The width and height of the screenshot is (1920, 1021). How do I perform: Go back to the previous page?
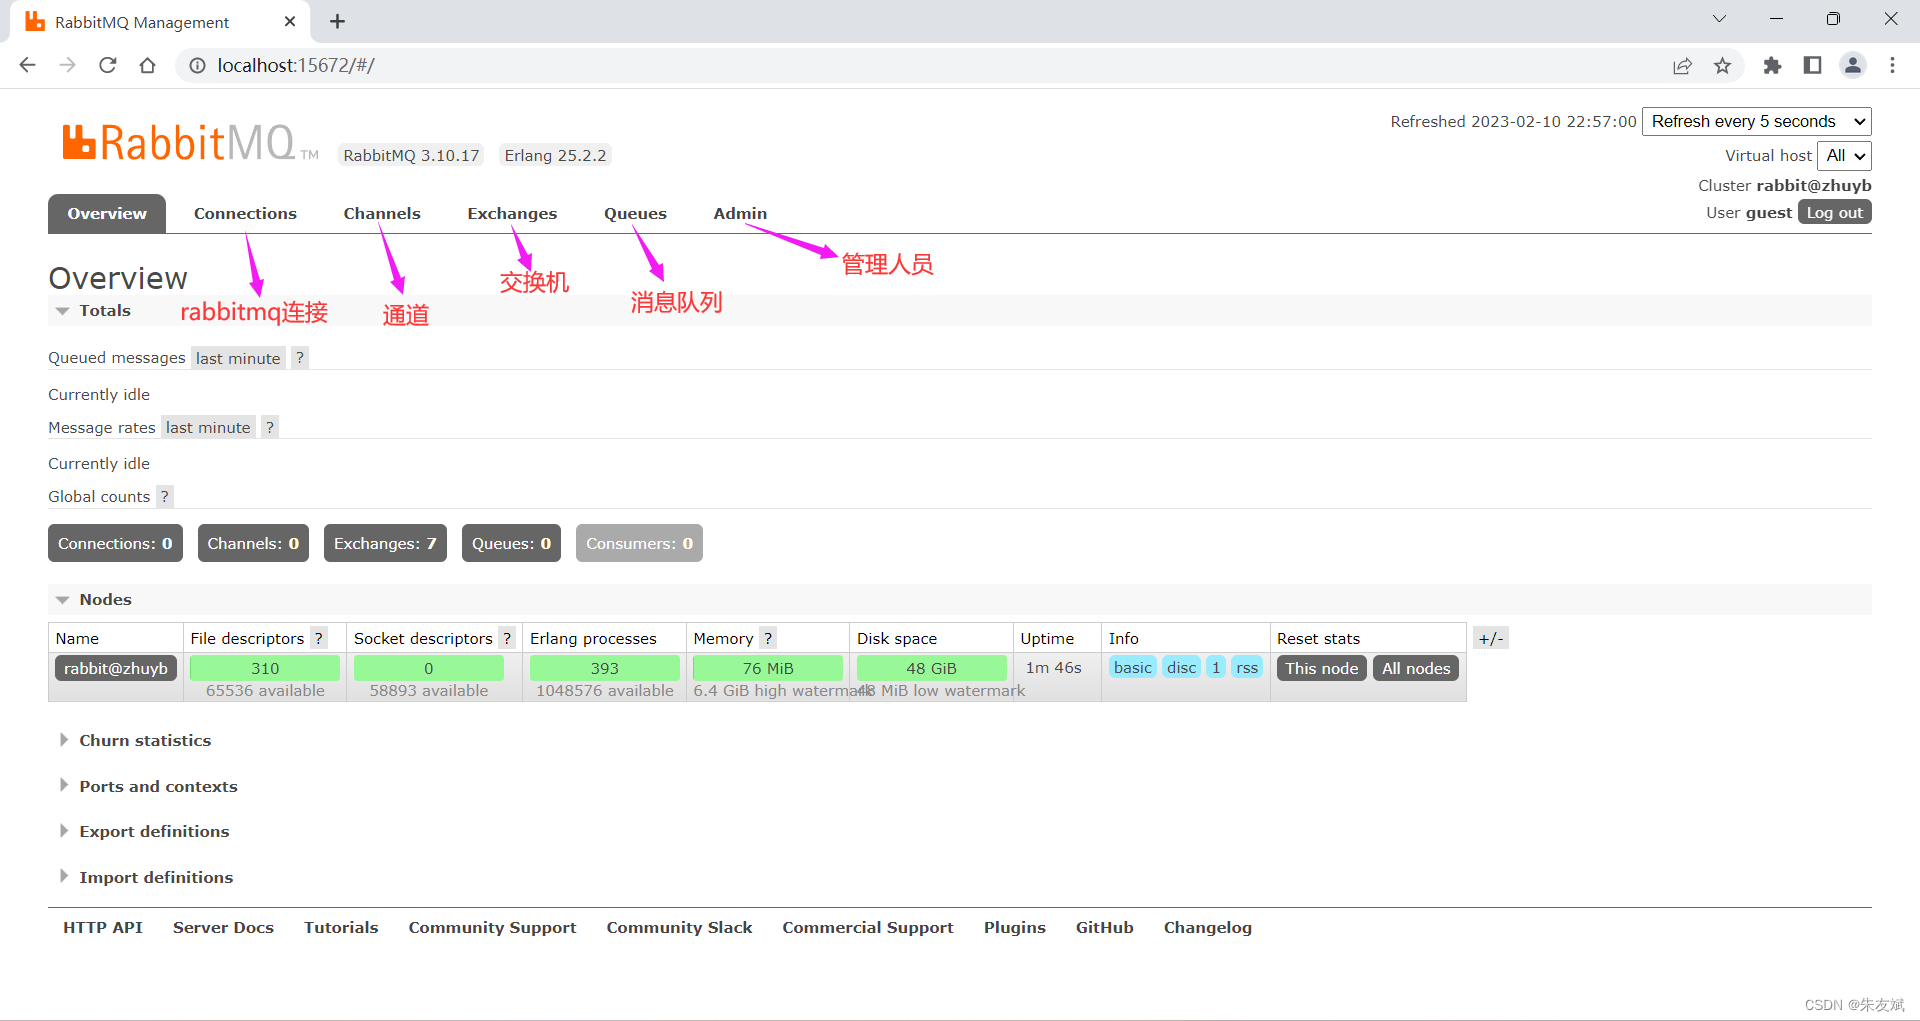(x=27, y=65)
